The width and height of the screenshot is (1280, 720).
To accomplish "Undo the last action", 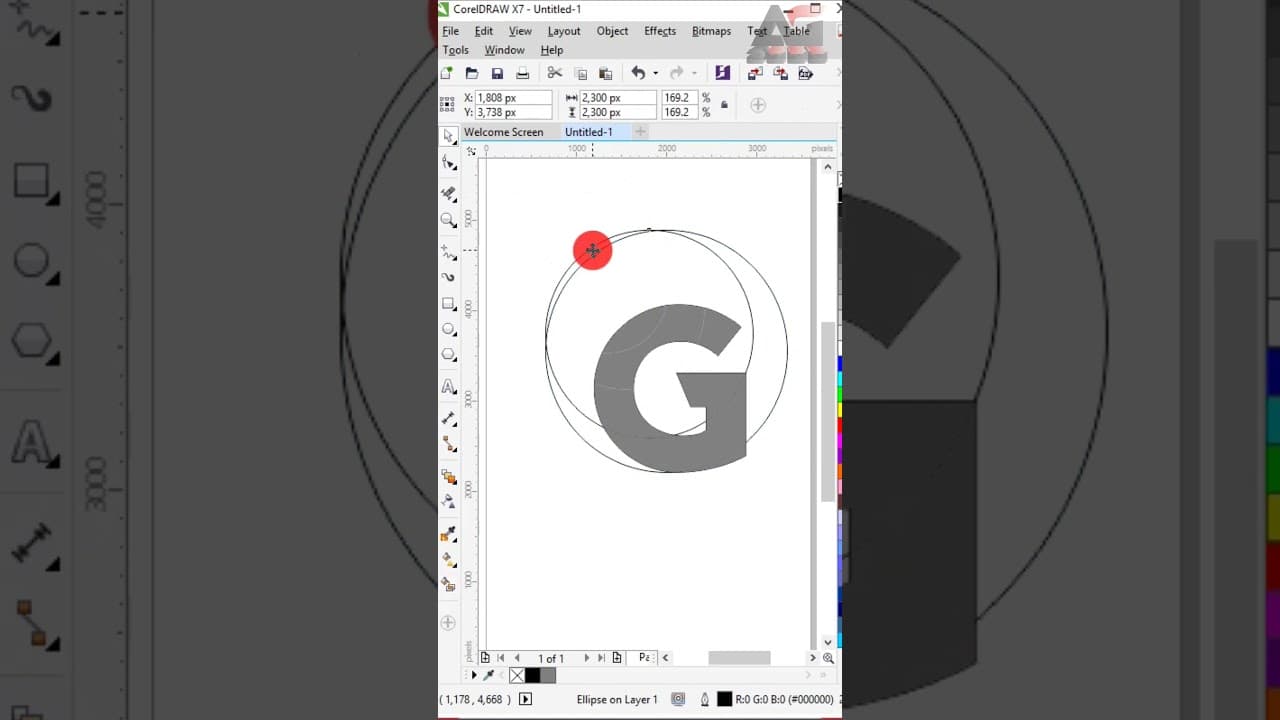I will coord(638,73).
